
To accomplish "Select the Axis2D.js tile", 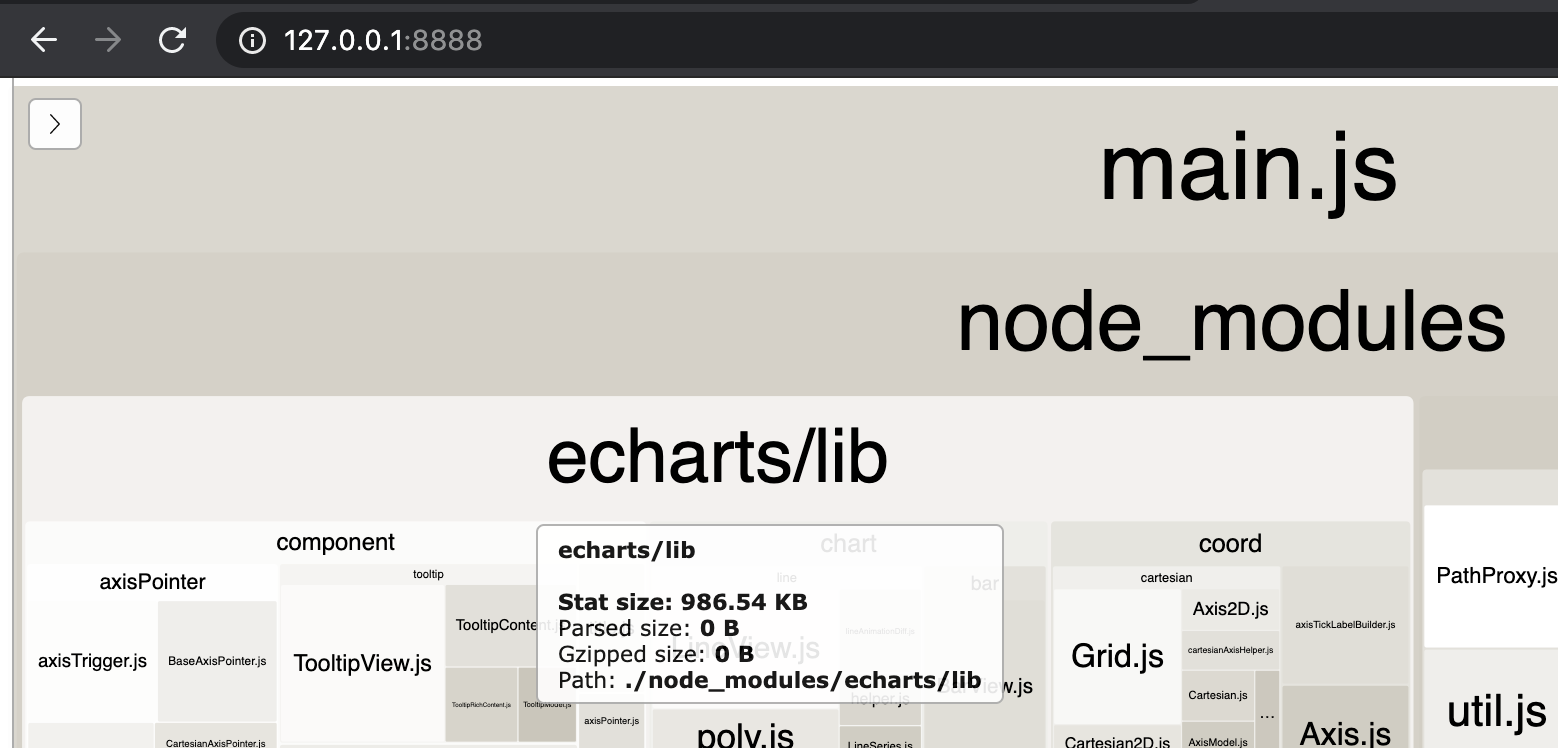I will coord(1230,608).
